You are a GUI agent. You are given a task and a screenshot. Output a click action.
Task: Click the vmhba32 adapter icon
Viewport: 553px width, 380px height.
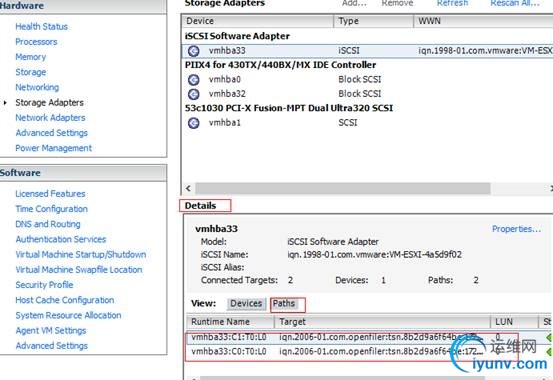pos(193,94)
